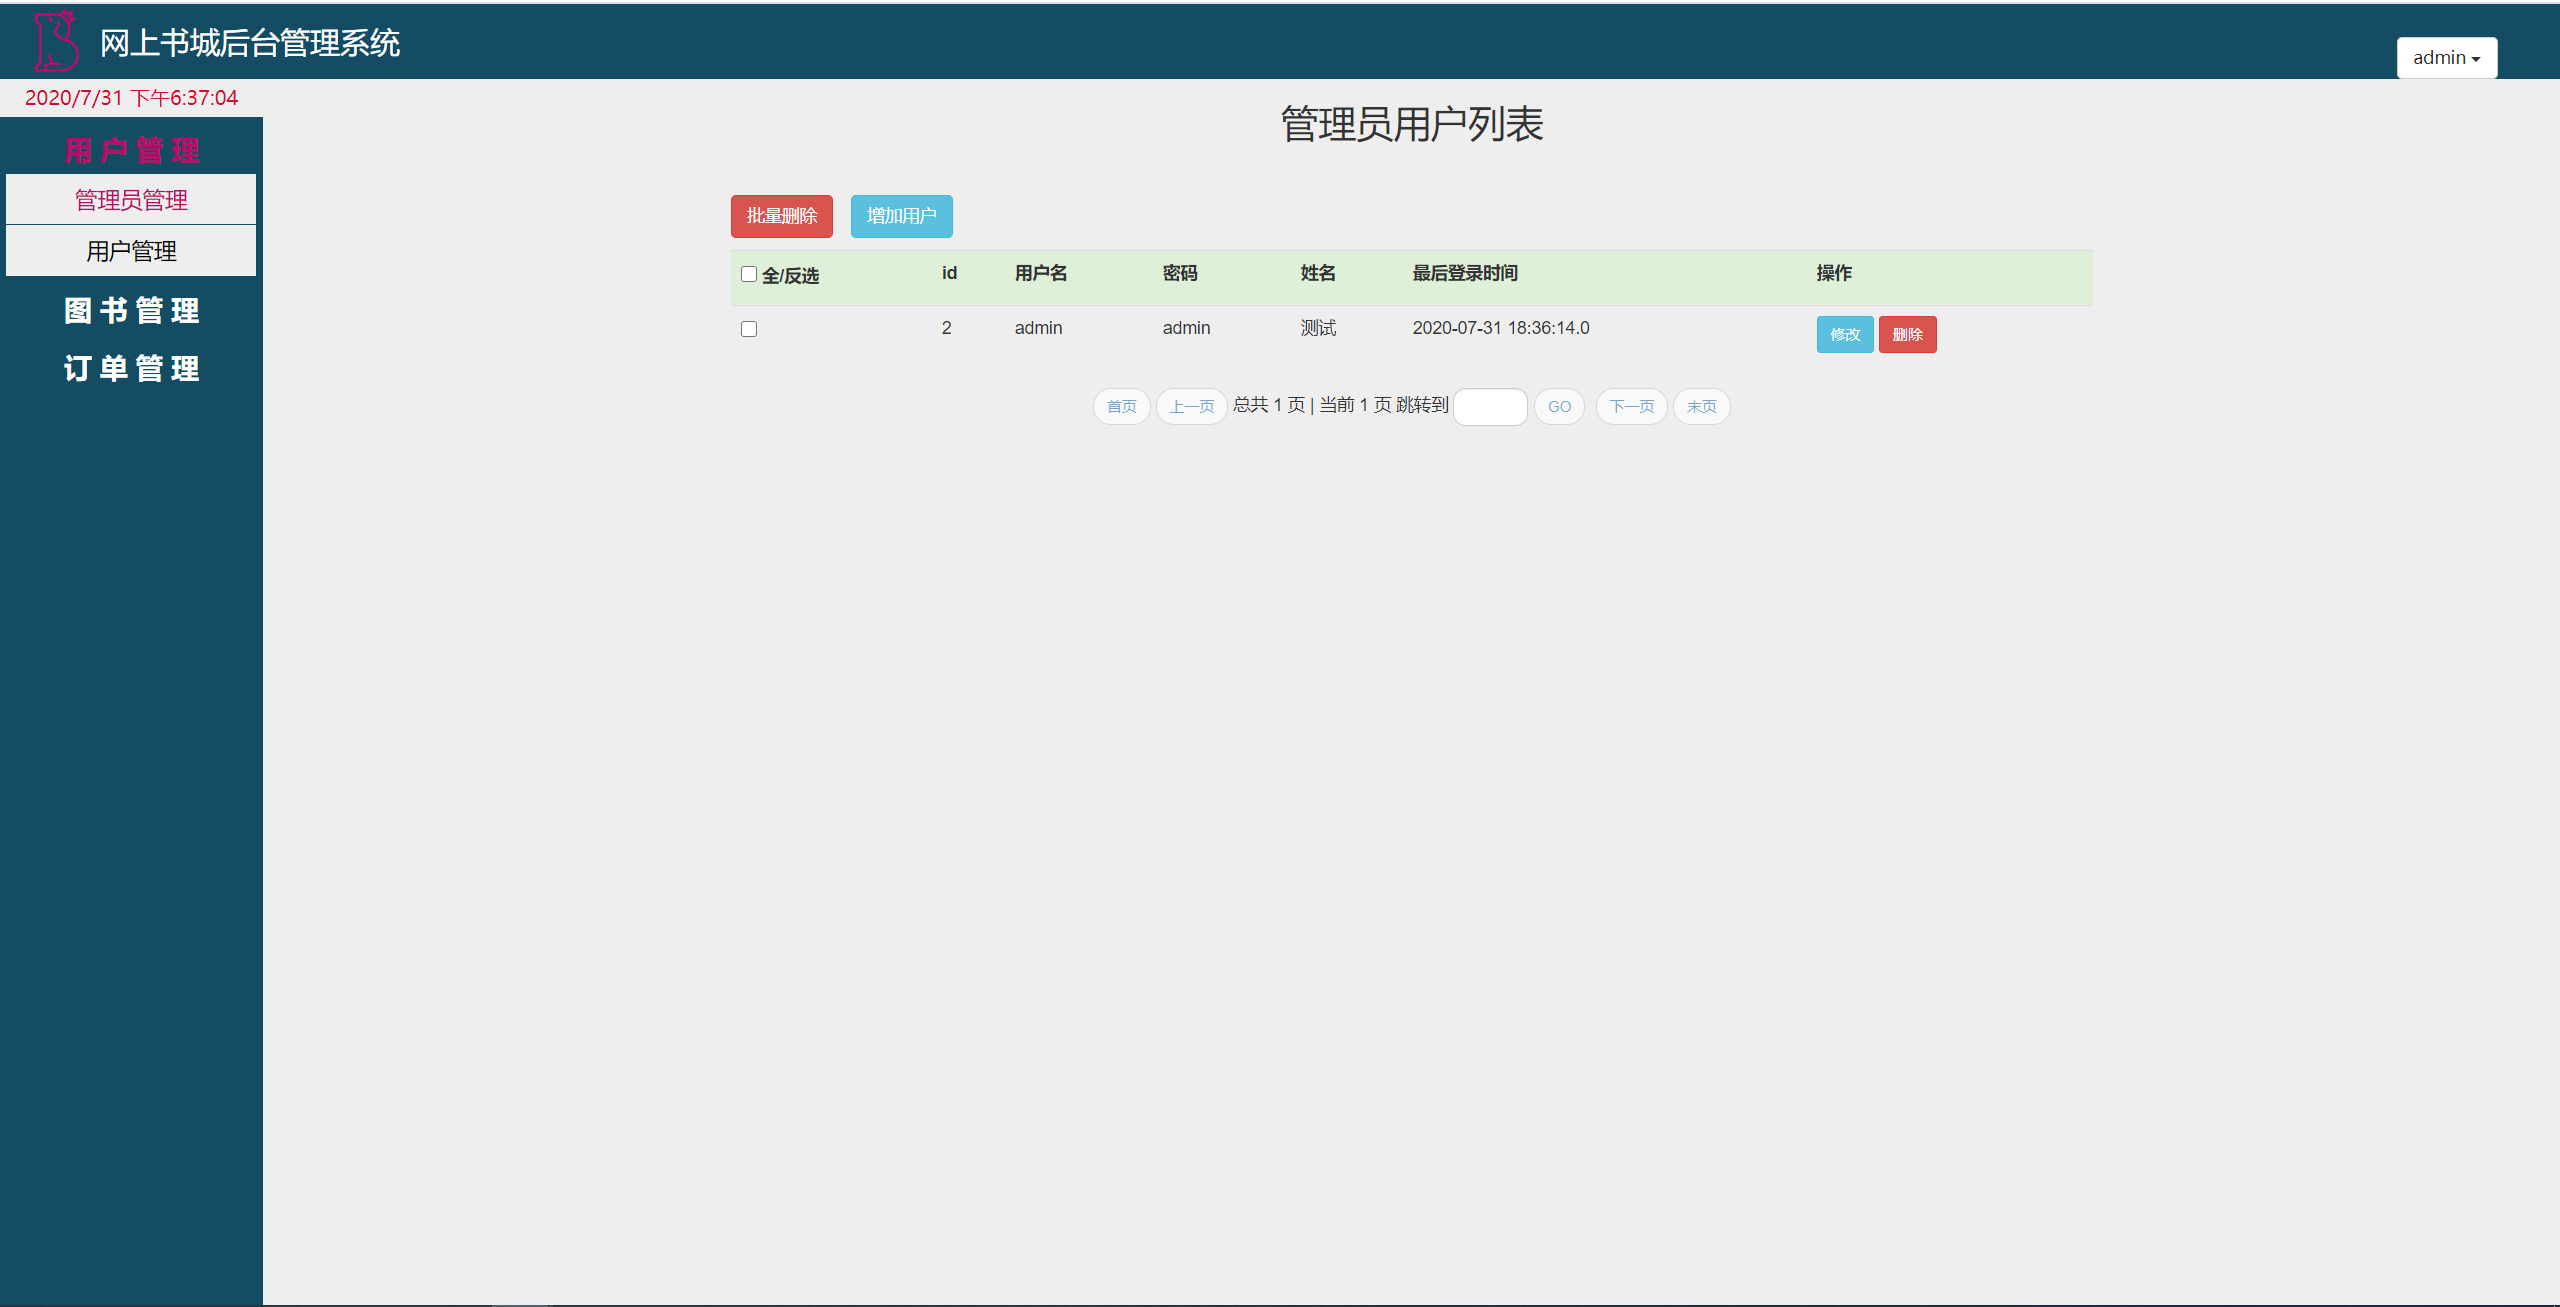This screenshot has height=1307, width=2560.
Task: Go to the first page link
Action: [x=1121, y=407]
